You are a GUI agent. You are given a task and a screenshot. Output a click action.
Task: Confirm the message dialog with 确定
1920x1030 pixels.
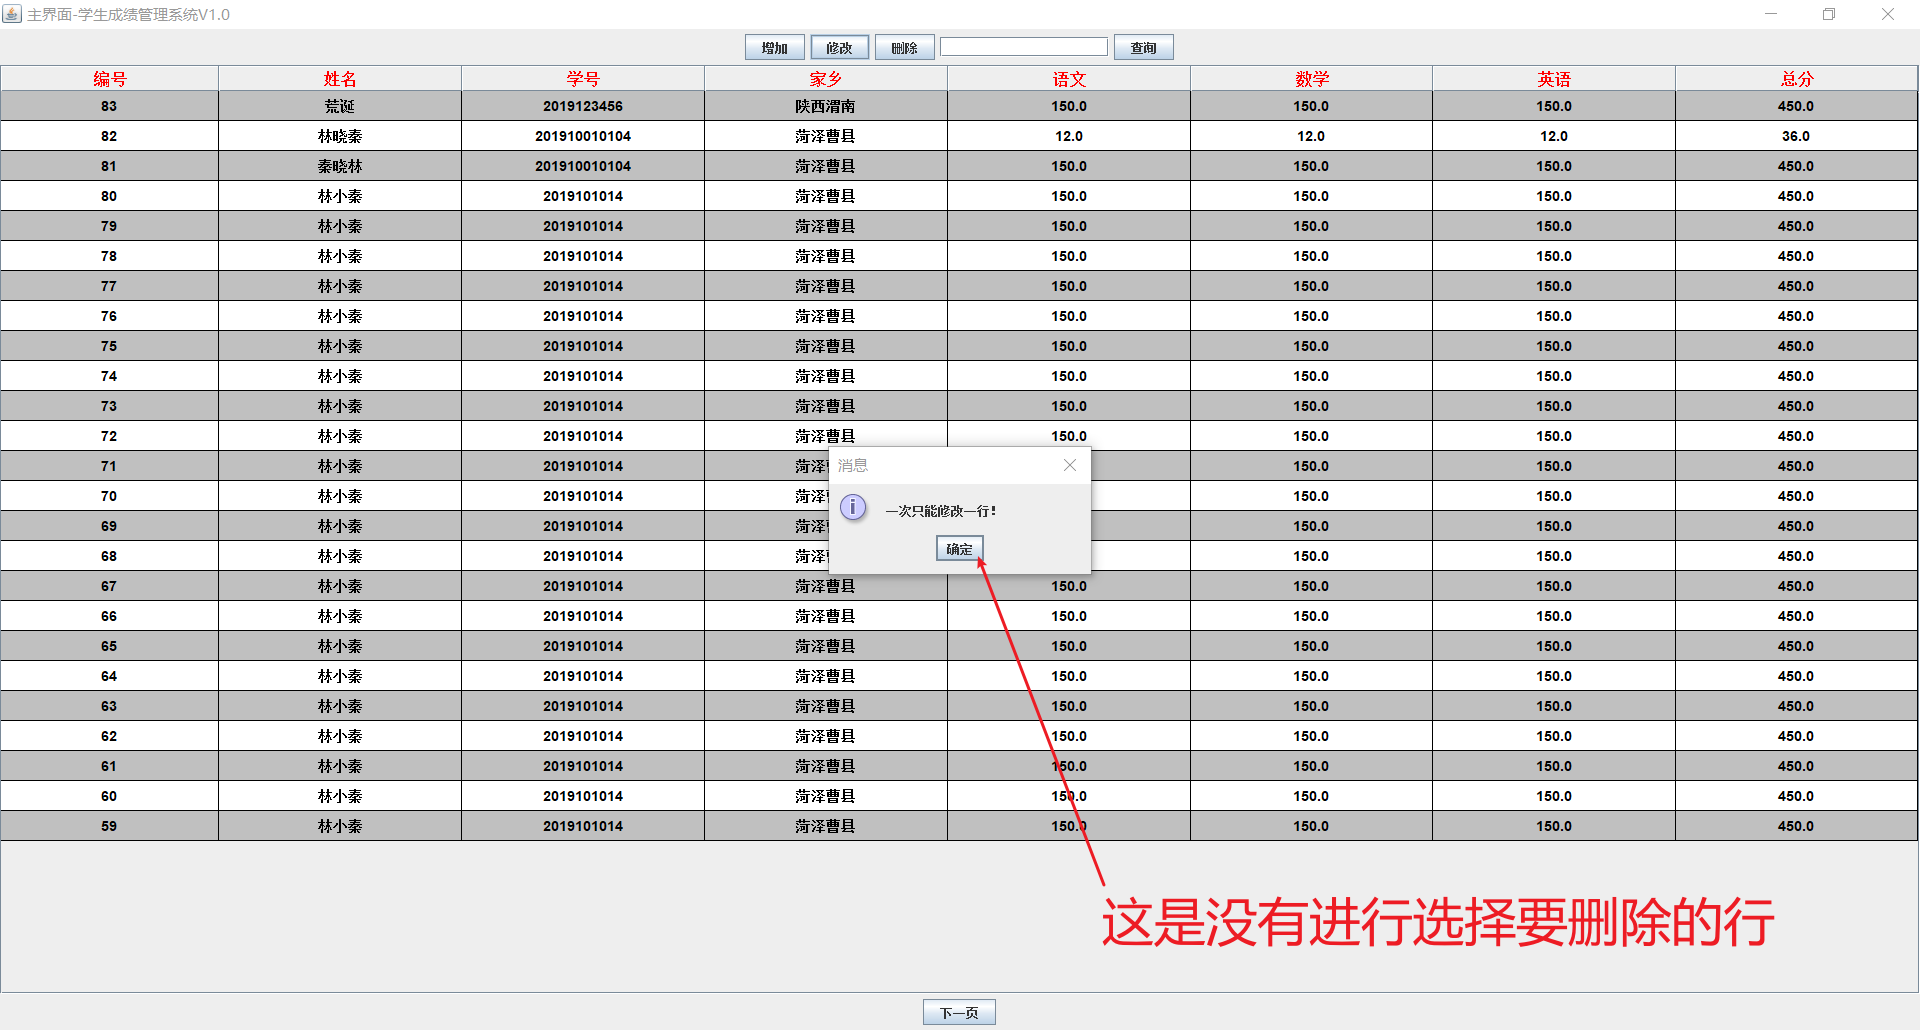[x=959, y=548]
